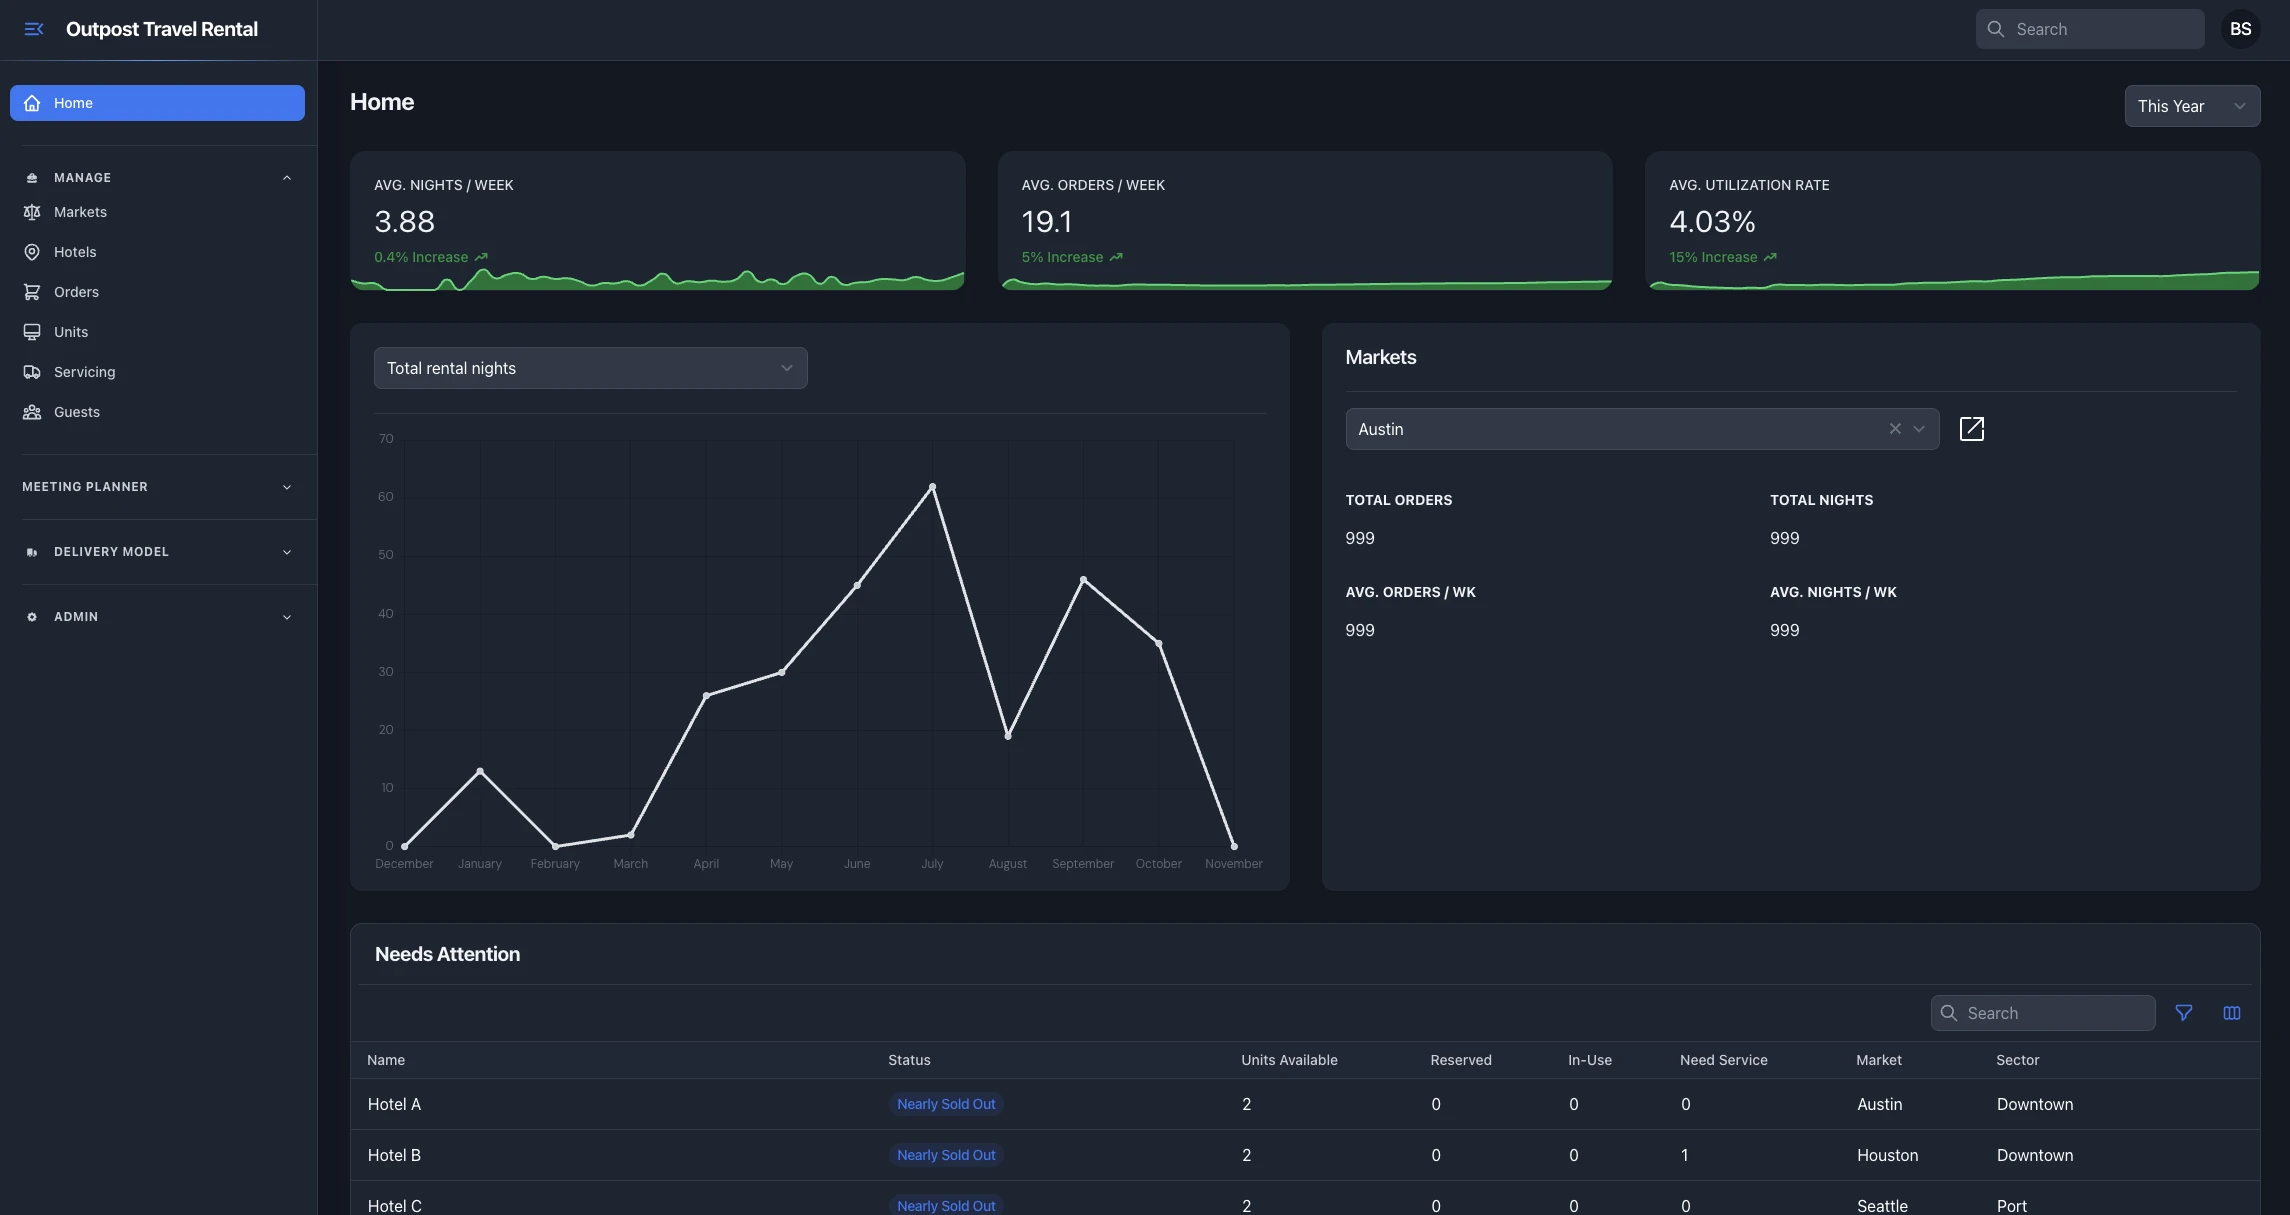Navigate to Orders in the sidebar
The image size is (2290, 1215).
click(76, 292)
